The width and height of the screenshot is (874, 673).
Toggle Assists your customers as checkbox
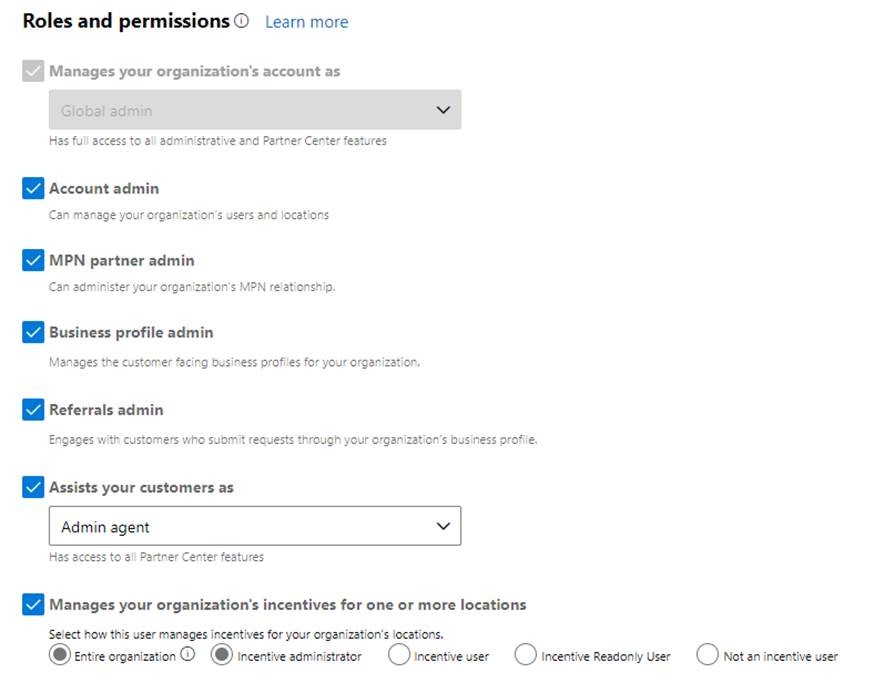pos(33,487)
